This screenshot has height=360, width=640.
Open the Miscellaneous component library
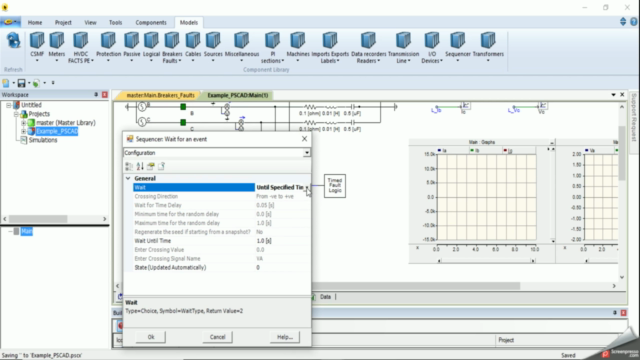pos(242,47)
